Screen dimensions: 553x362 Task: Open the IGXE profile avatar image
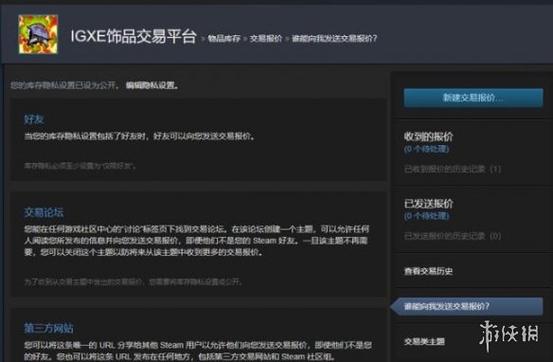click(x=38, y=34)
